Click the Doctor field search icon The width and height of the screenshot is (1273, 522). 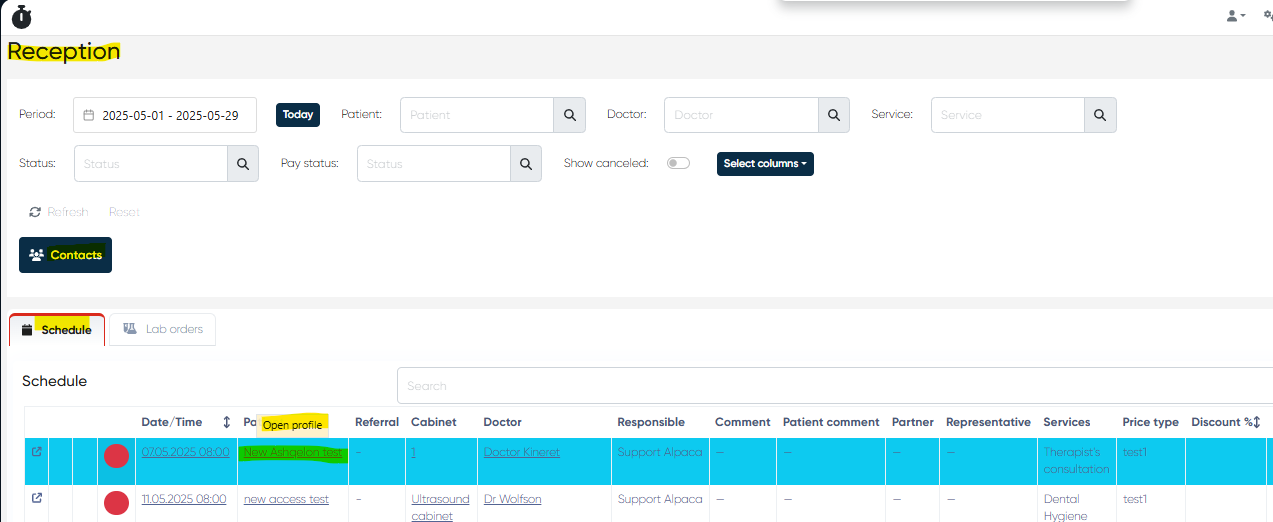pos(833,115)
